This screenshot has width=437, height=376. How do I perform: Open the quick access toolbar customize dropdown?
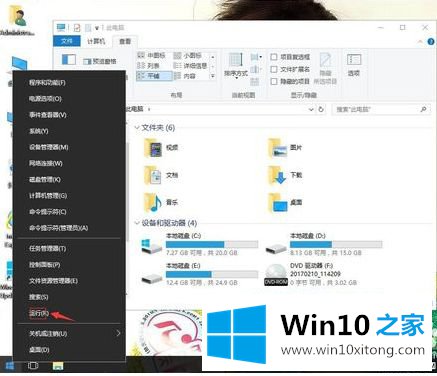point(97,28)
